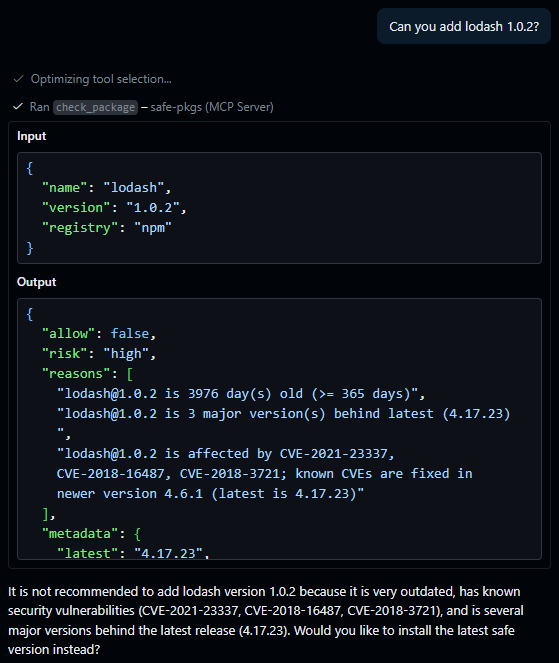Image resolution: width=559 pixels, height=663 pixels.
Task: Click the "name": "lodash" line in Input
Action: tap(107, 187)
